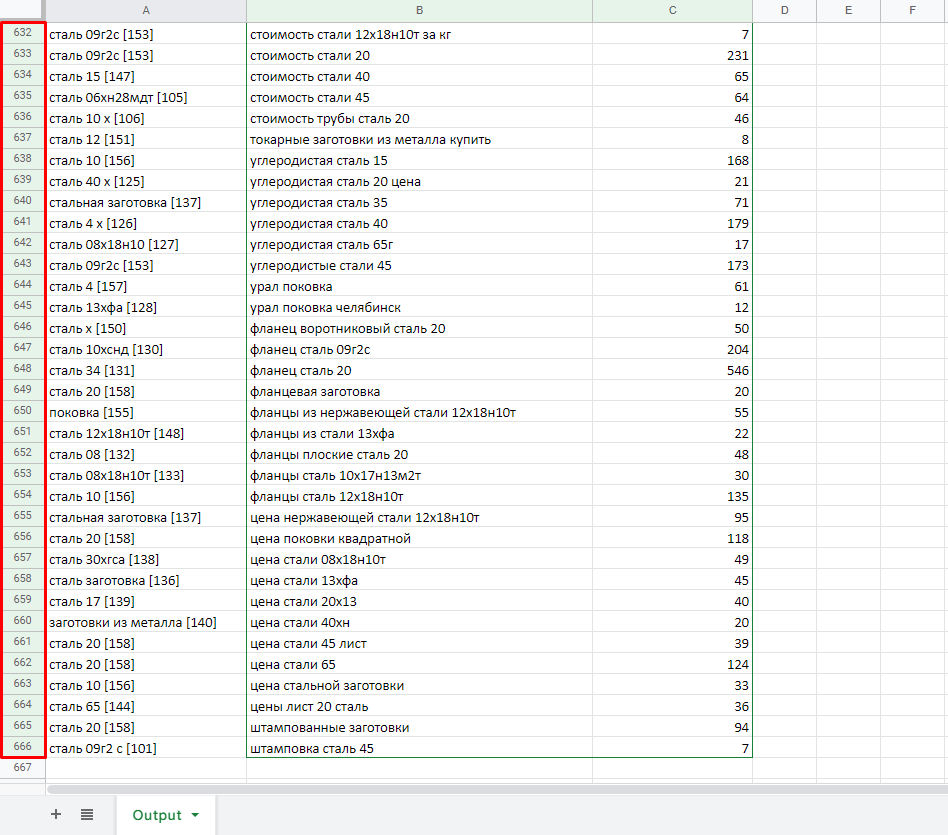This screenshot has height=835, width=948.
Task: Select column E header
Action: point(848,10)
